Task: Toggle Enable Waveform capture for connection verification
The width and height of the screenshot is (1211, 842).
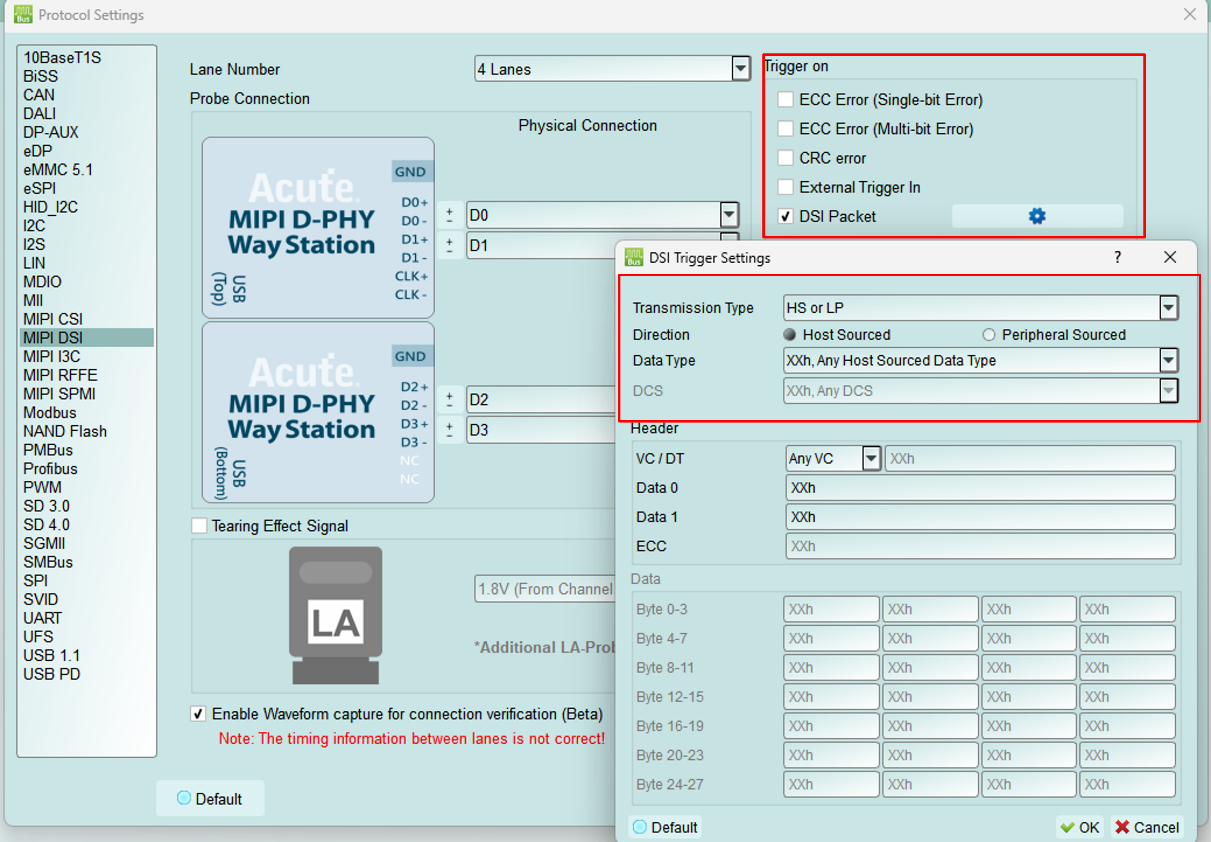Action: pyautogui.click(x=199, y=714)
